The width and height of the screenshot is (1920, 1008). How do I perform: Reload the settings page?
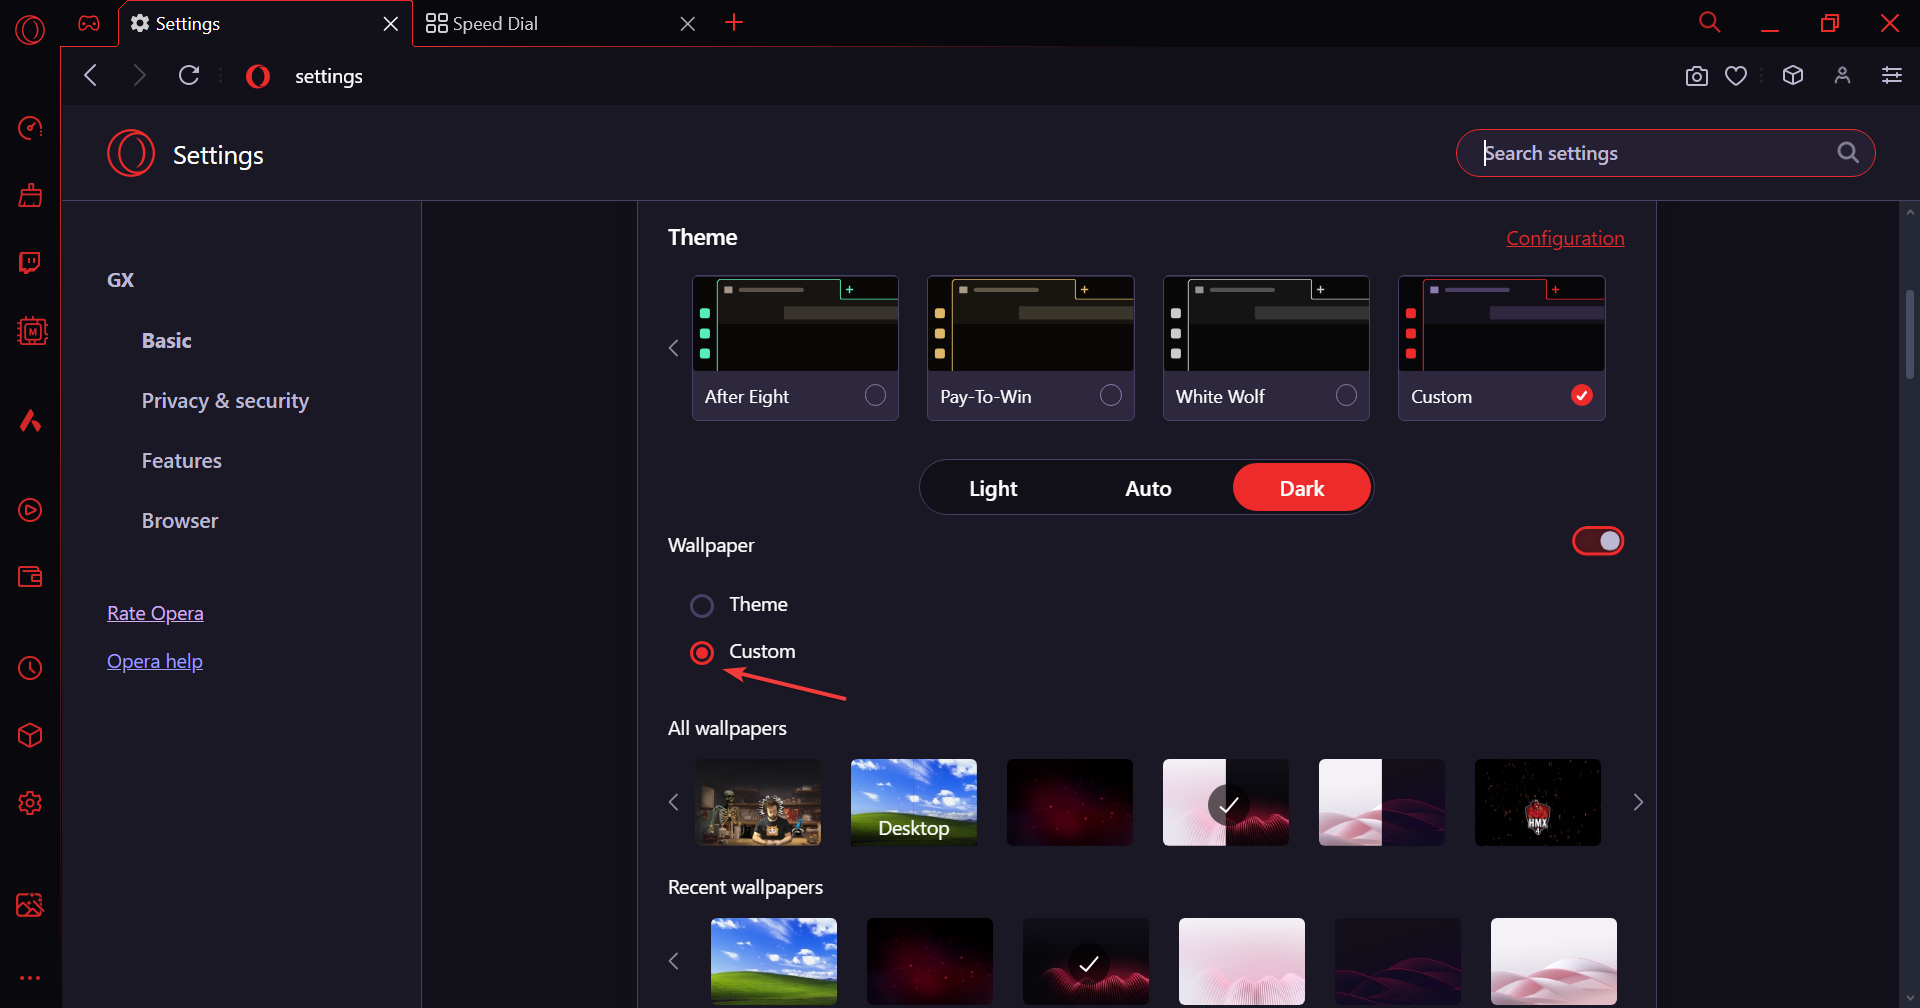click(x=189, y=75)
